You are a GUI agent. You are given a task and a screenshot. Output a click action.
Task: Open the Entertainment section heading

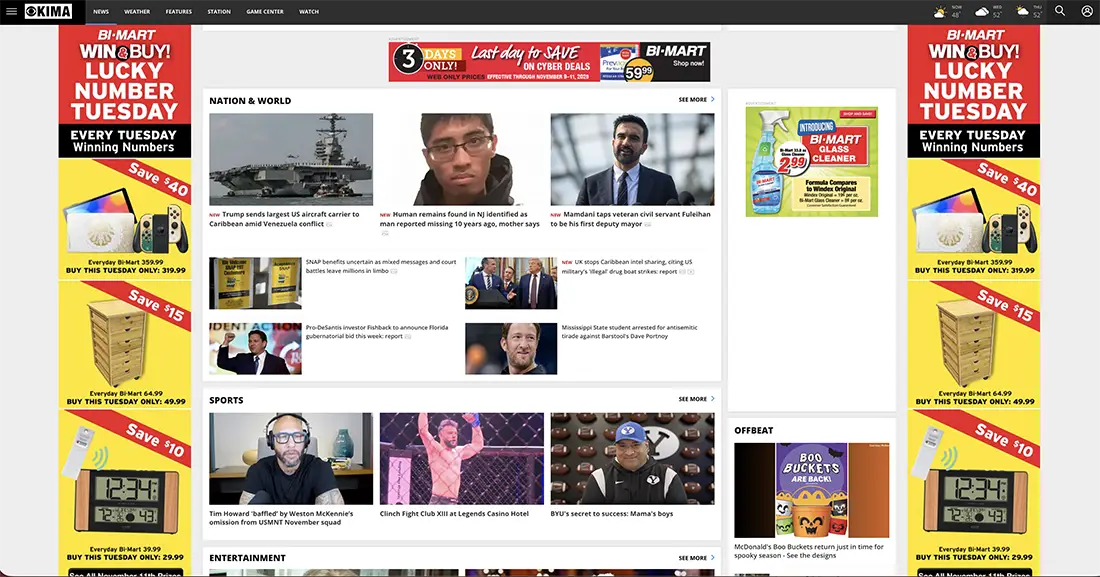tap(247, 558)
